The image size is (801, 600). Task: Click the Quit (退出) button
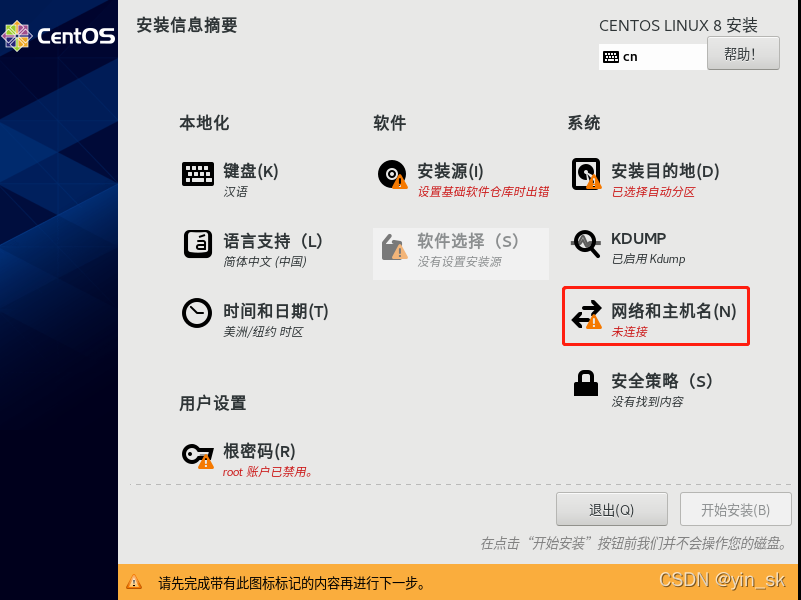pyautogui.click(x=611, y=509)
